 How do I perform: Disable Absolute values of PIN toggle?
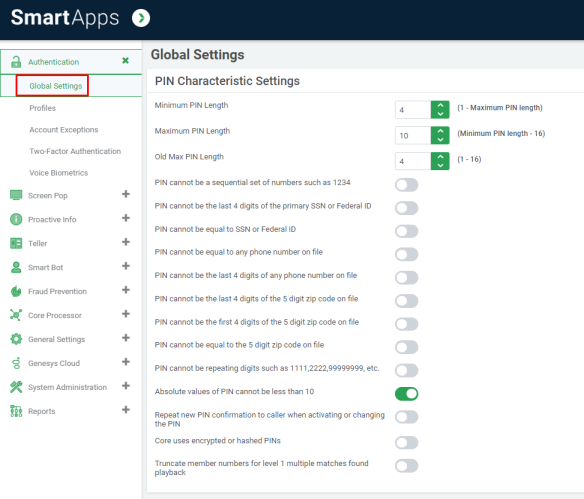406,394
